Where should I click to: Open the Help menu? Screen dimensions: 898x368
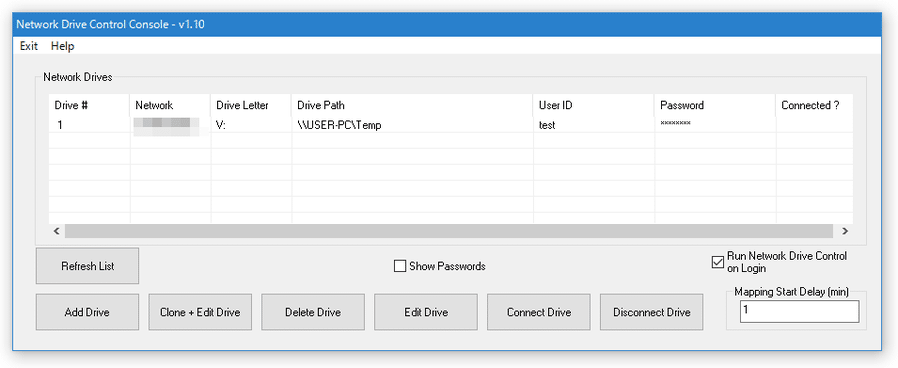click(x=62, y=46)
